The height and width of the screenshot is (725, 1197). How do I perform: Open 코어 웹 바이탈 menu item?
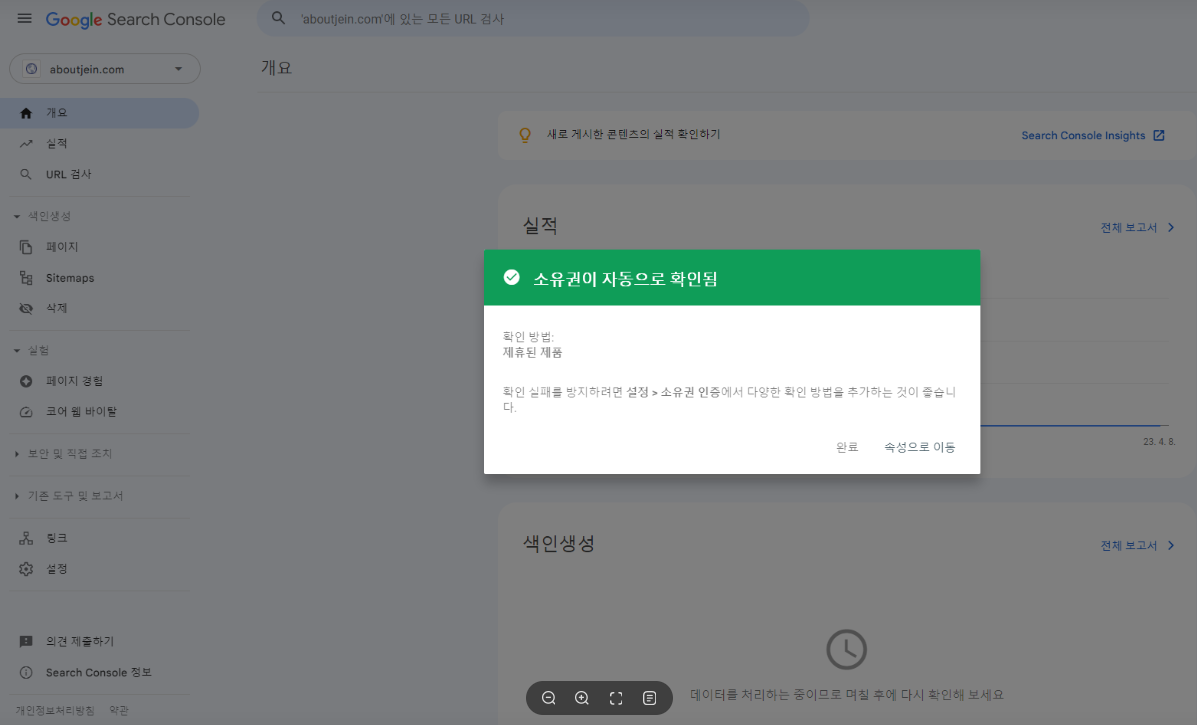pos(99,411)
